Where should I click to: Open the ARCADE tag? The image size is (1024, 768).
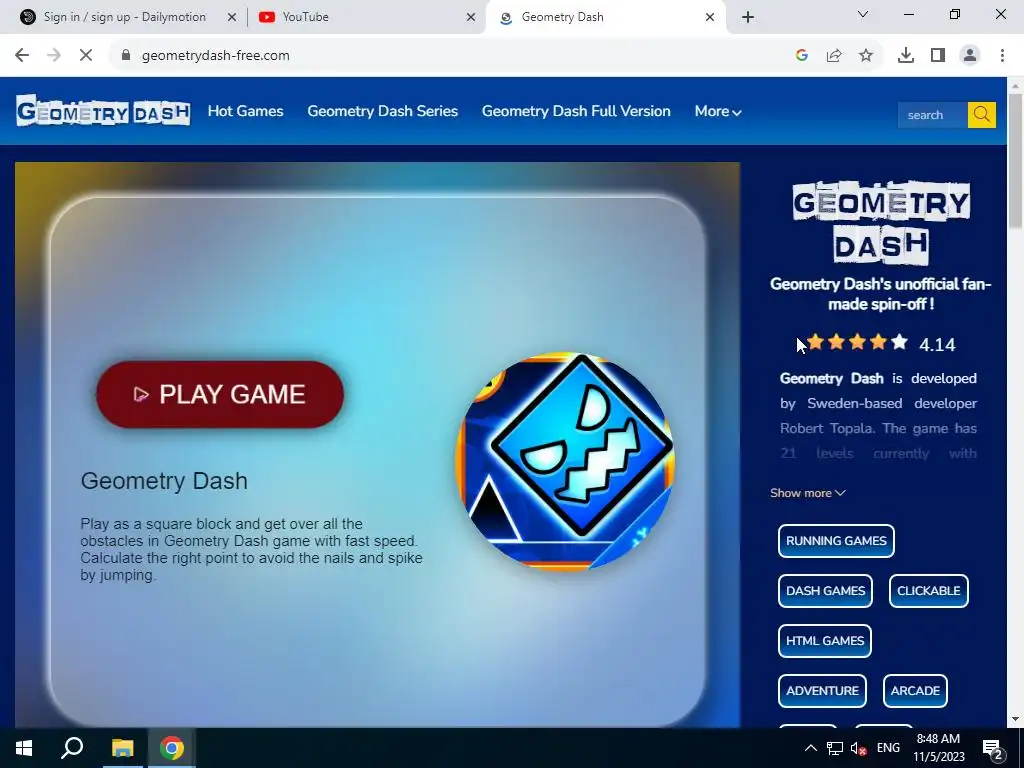point(915,691)
